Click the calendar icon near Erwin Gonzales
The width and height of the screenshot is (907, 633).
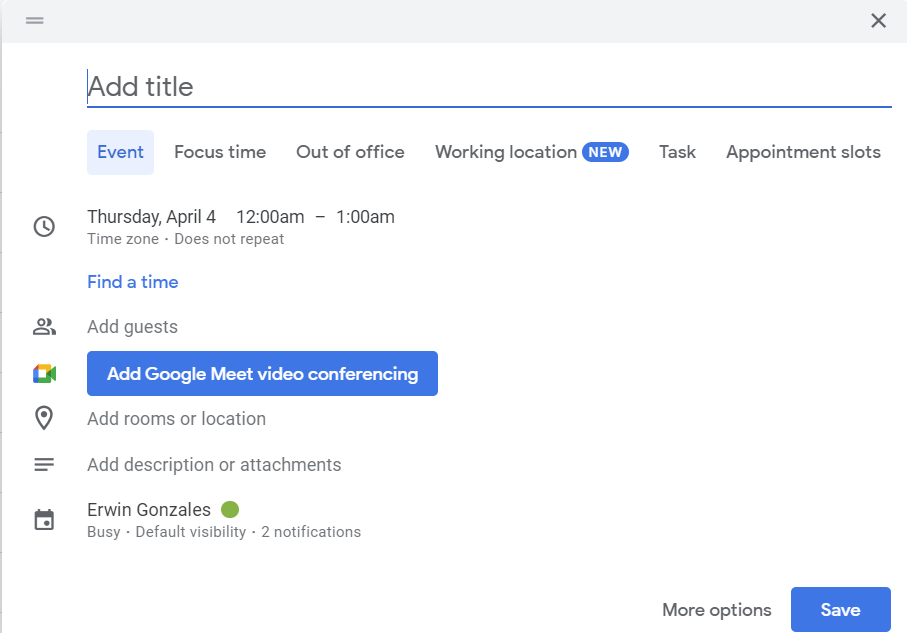[44, 520]
